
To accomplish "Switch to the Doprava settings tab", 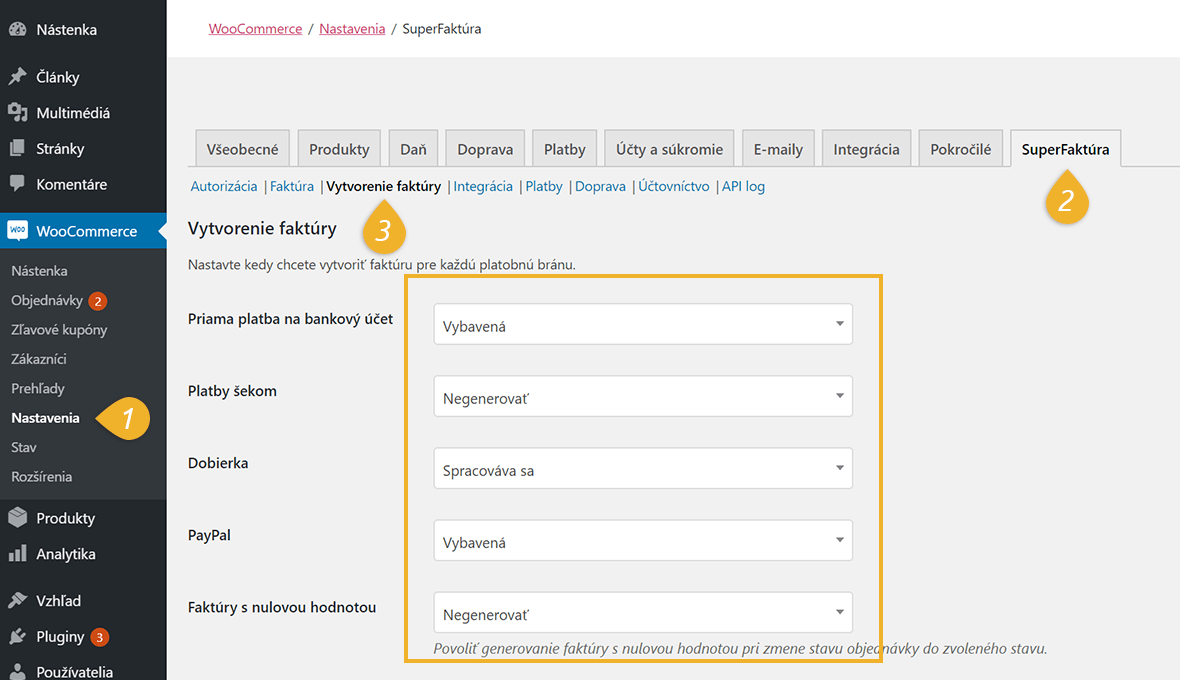I will pos(485,148).
